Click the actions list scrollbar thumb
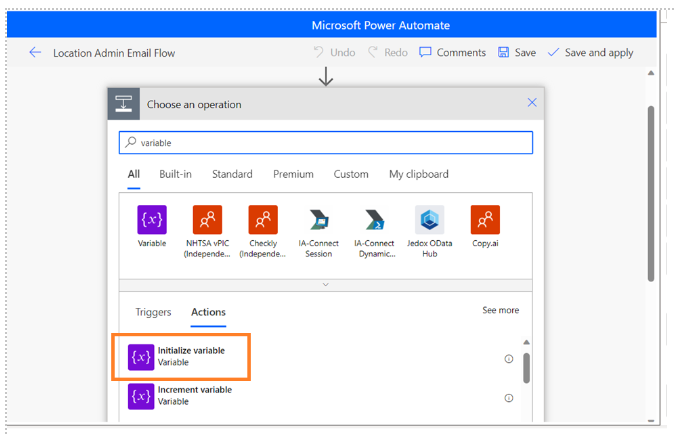676x435 pixels. [x=526, y=368]
